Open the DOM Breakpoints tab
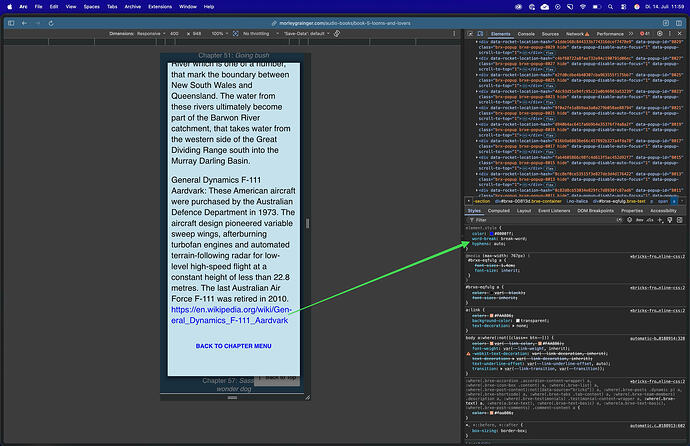Screen dimensions: 690x446 595,211
